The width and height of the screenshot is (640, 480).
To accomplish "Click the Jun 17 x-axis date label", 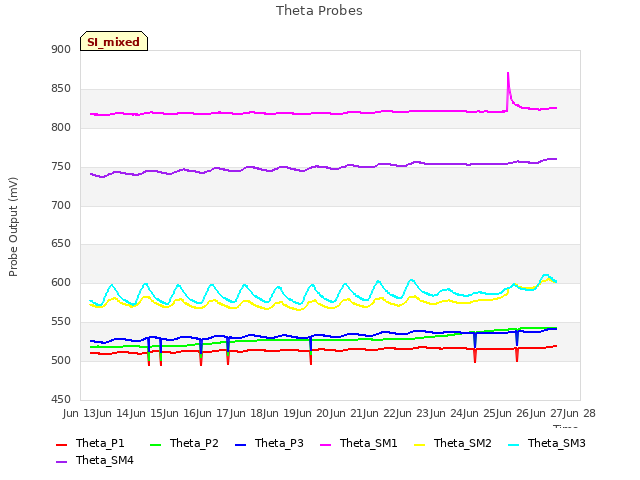I will [214, 413].
